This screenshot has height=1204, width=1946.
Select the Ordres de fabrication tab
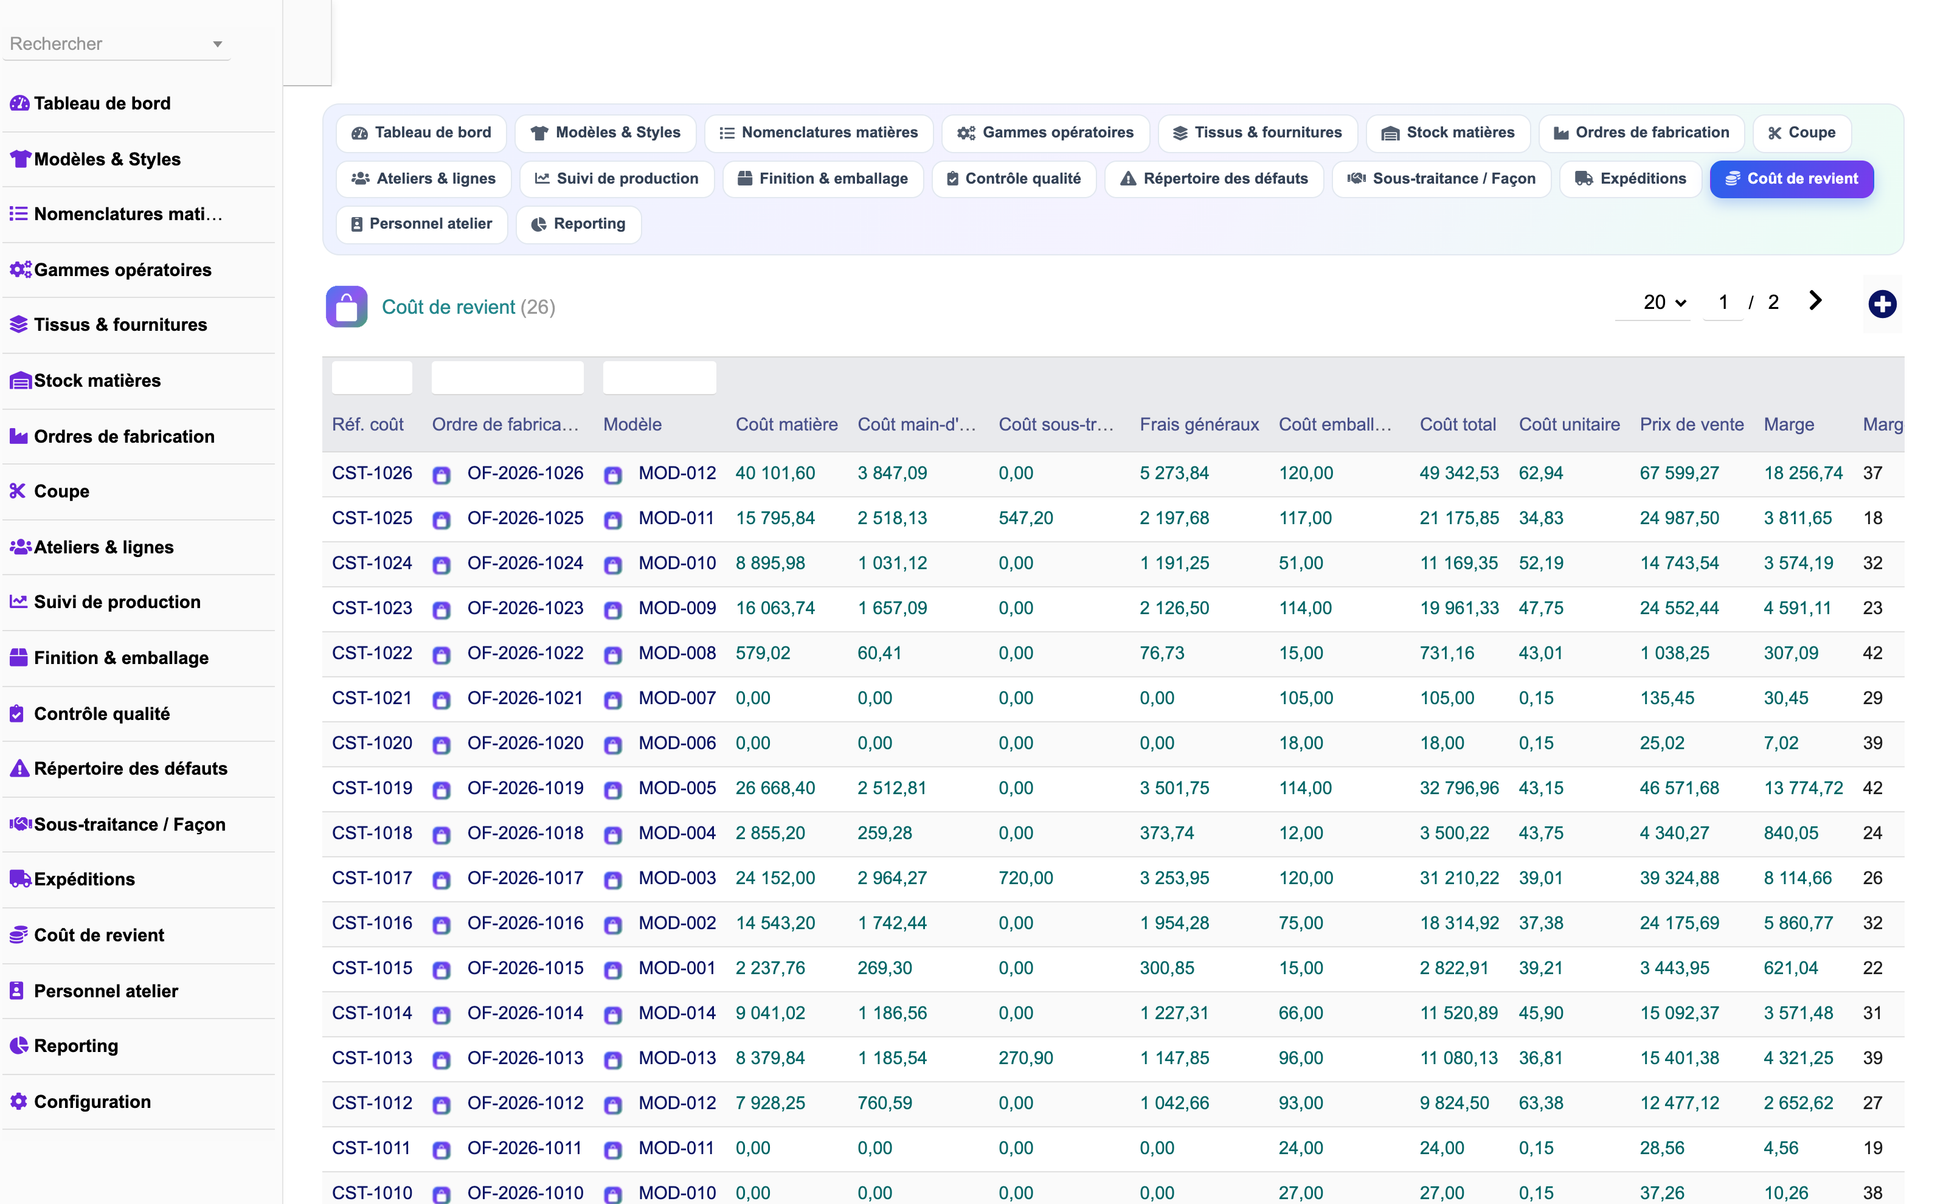pyautogui.click(x=1641, y=133)
